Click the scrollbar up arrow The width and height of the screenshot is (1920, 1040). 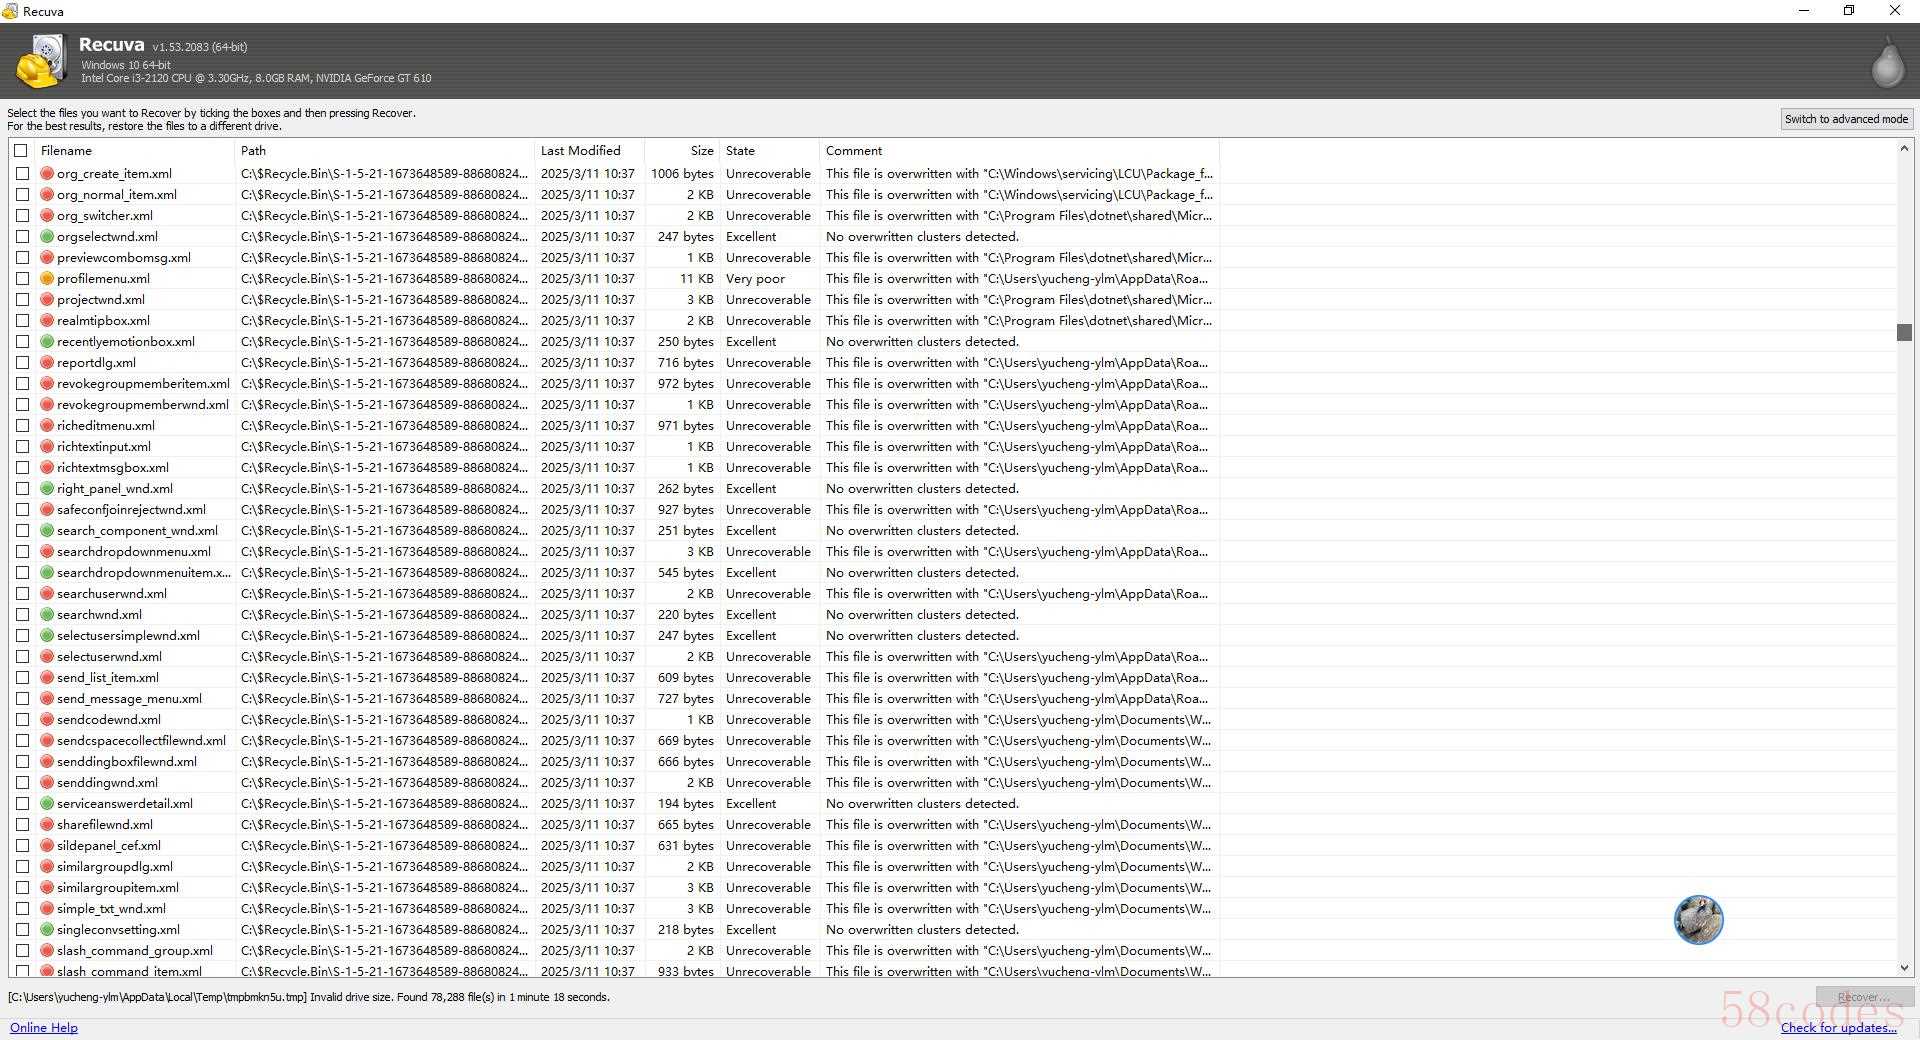[1904, 149]
